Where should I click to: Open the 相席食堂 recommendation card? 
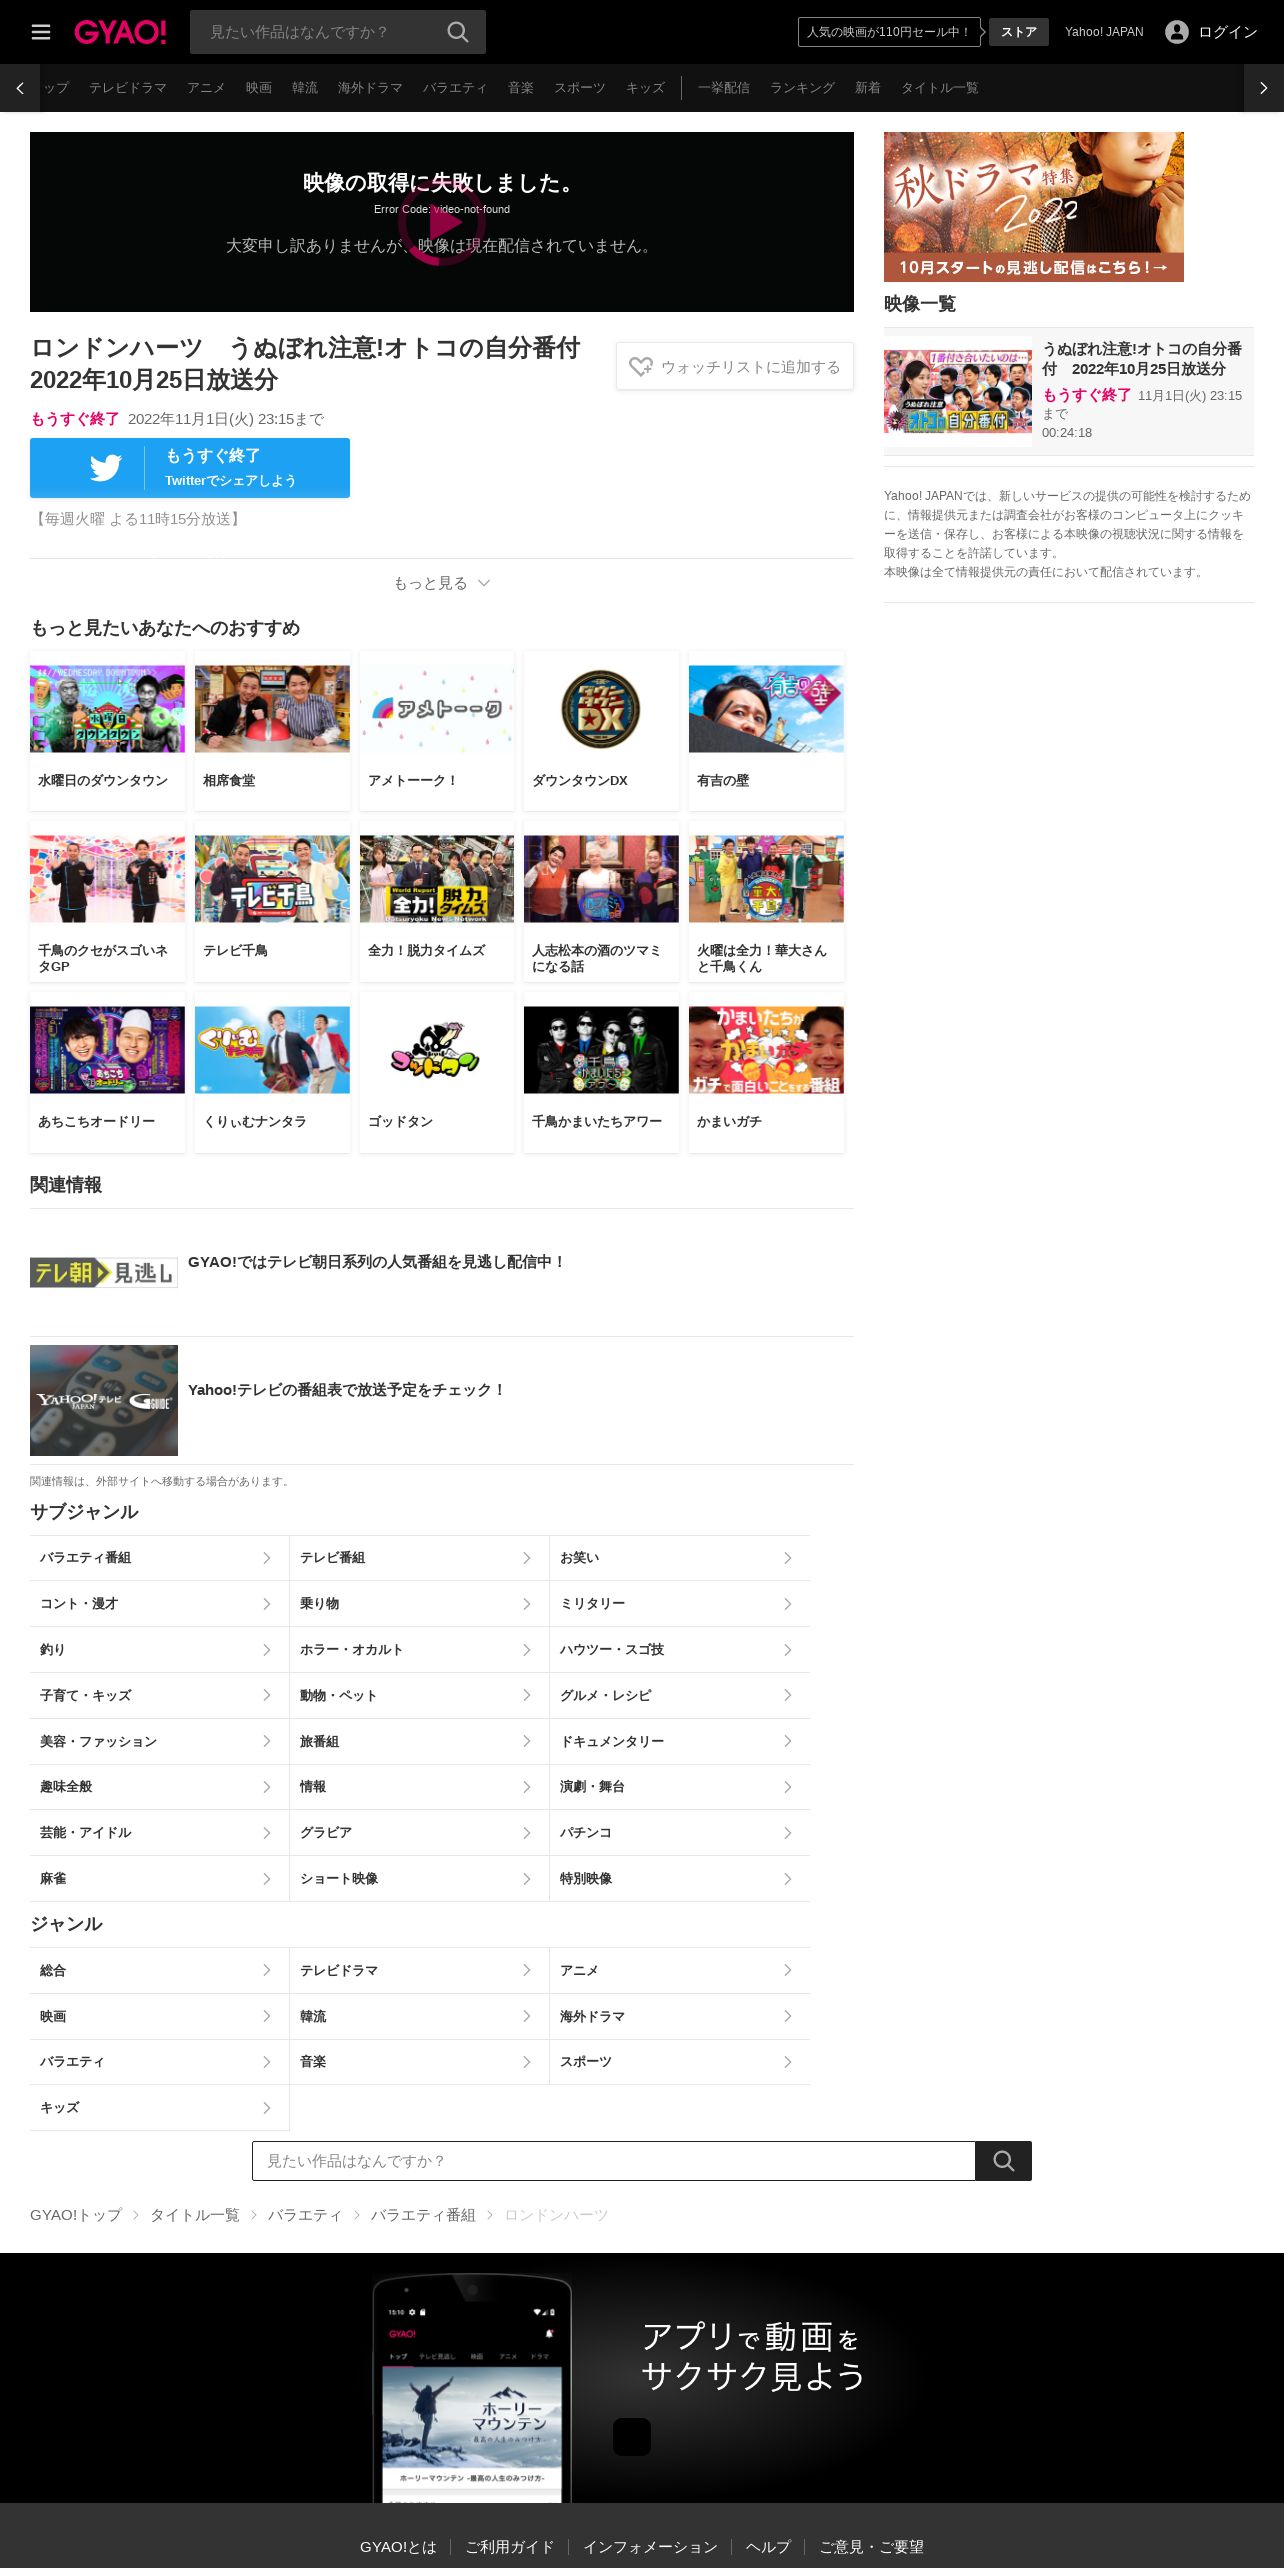[272, 730]
